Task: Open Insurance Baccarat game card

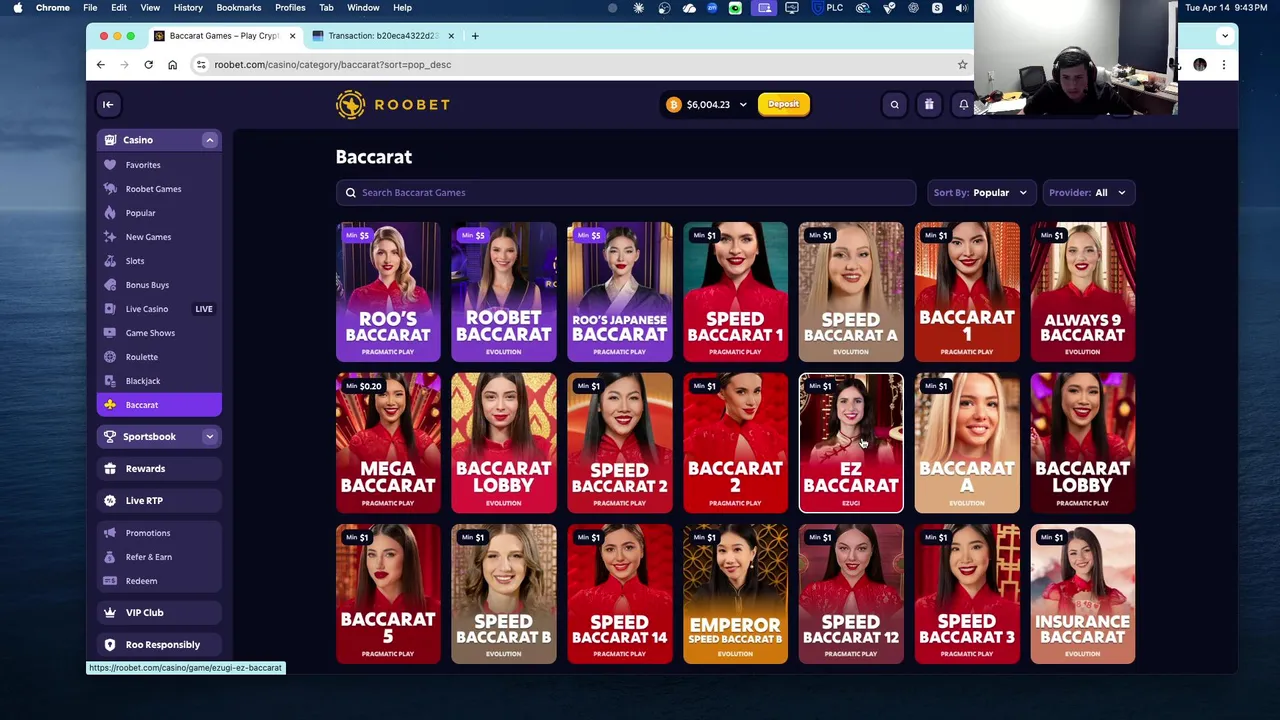Action: (x=1083, y=594)
